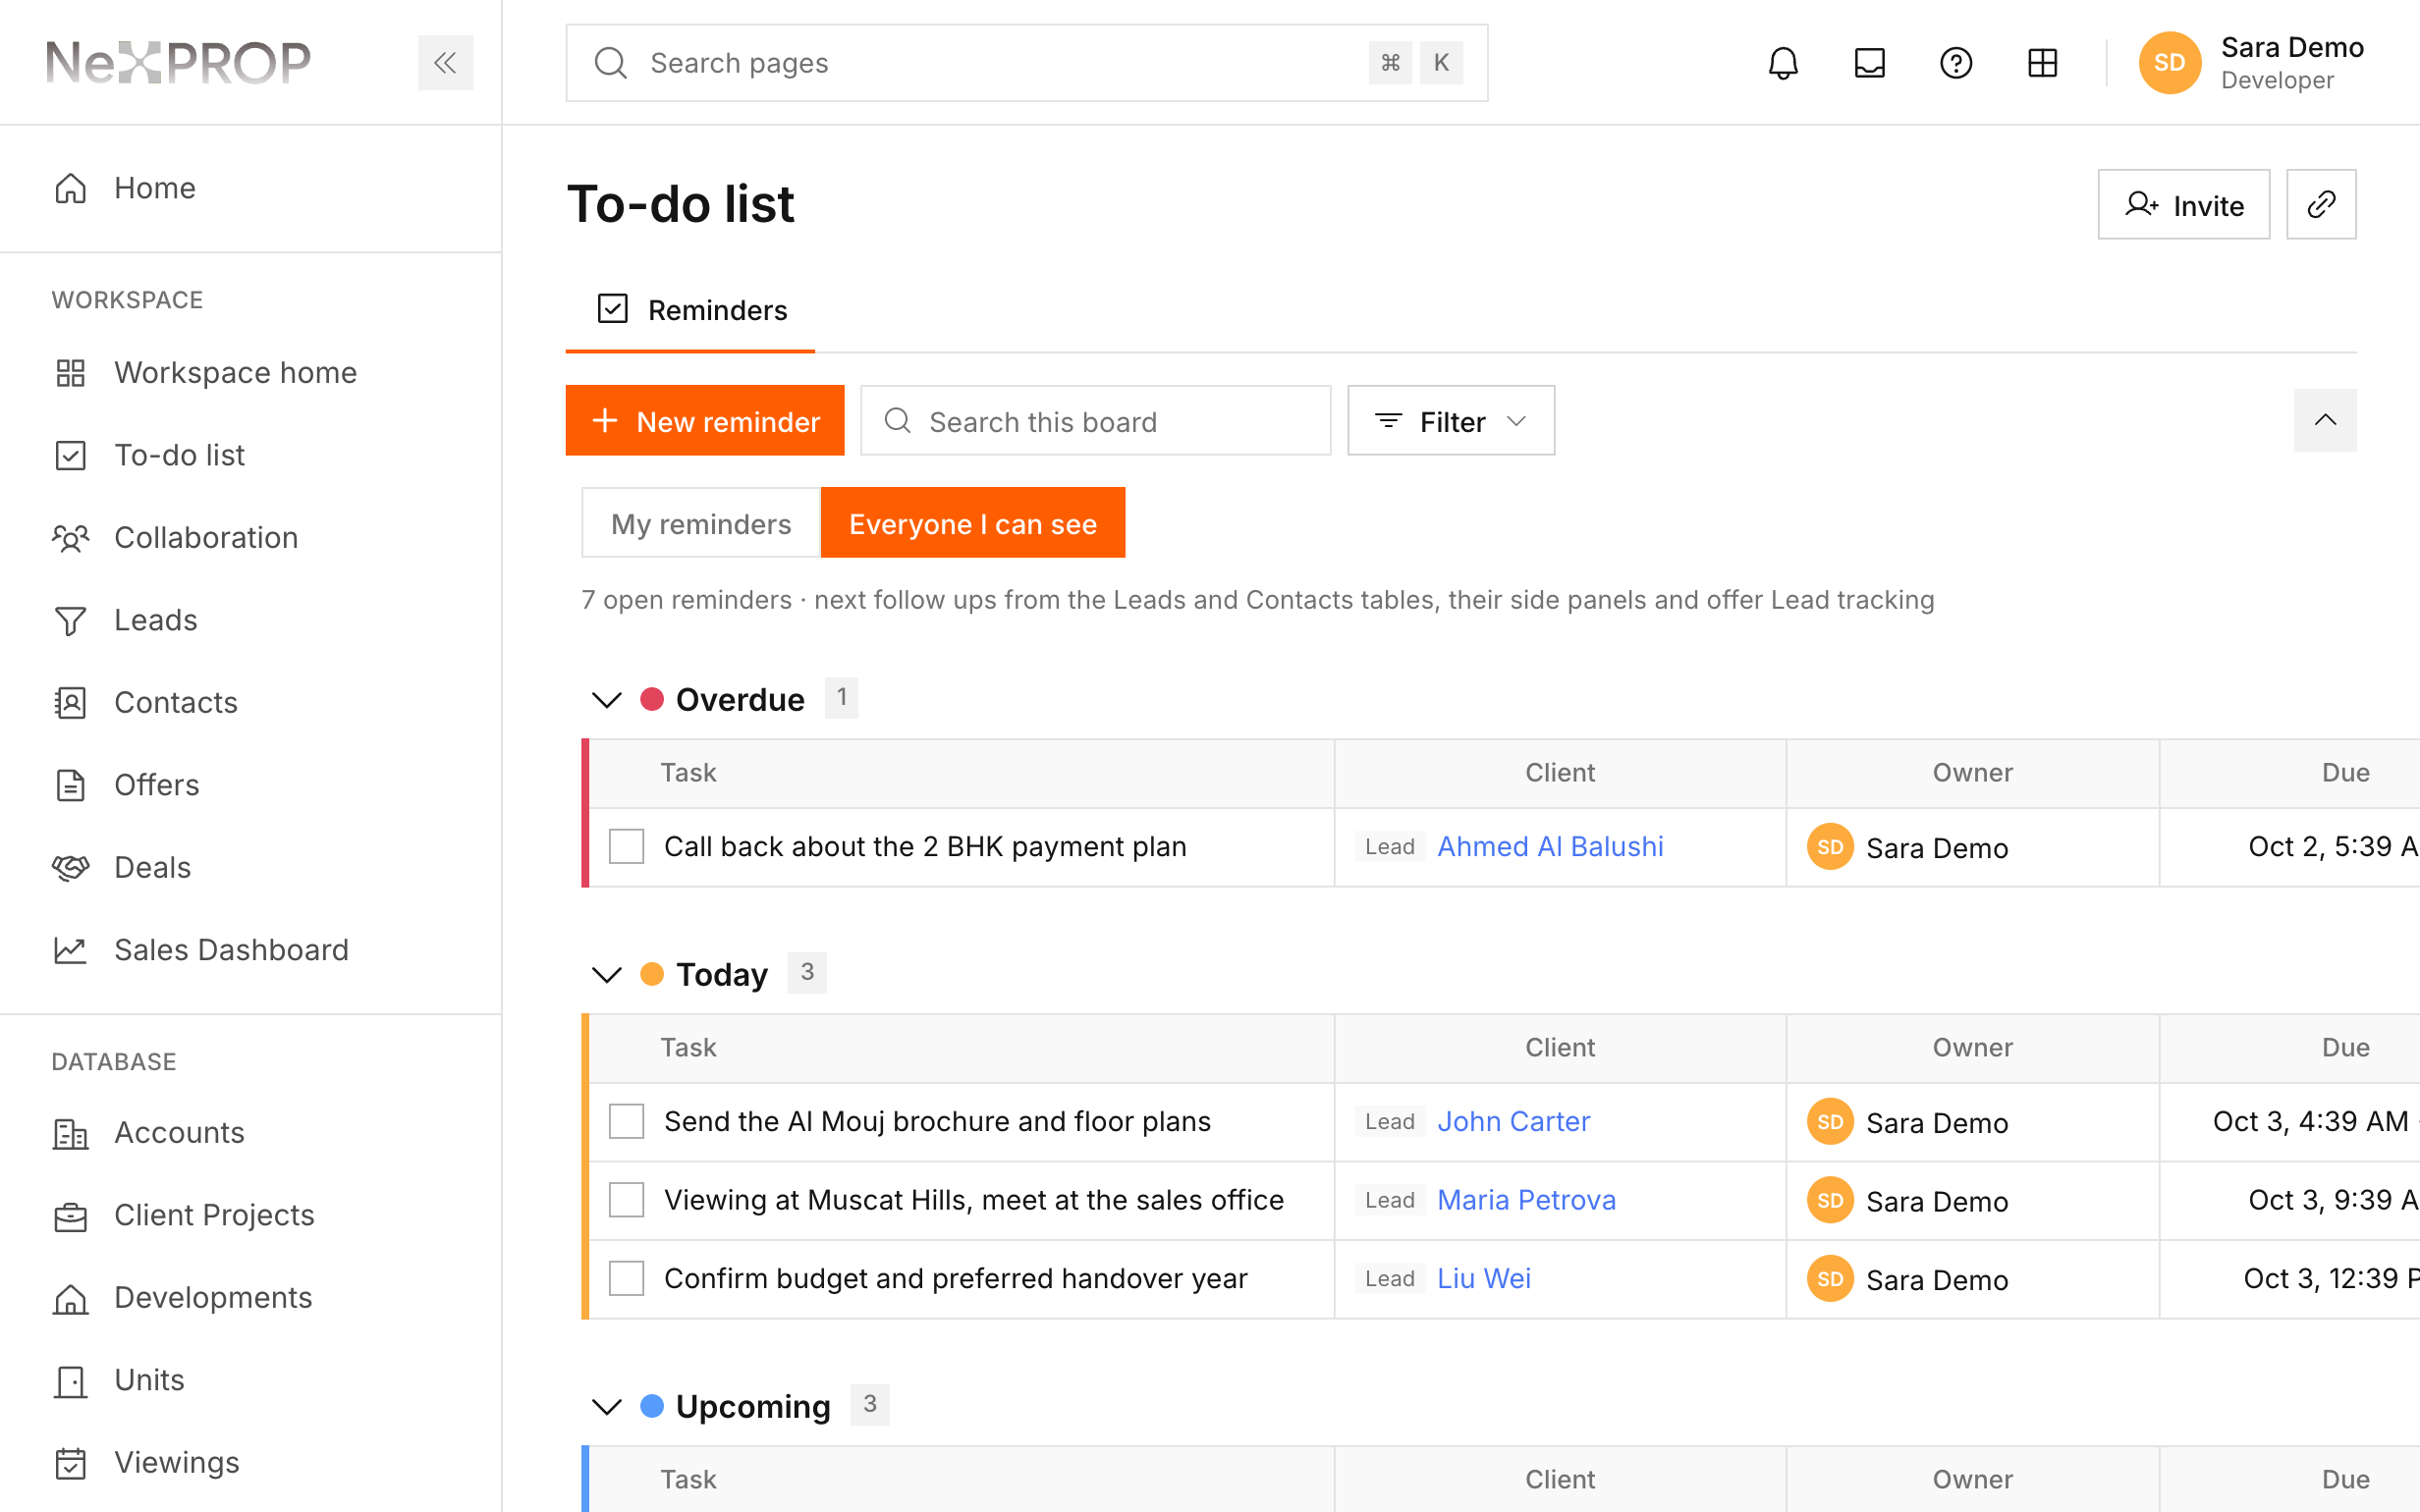Collapse the board toolbar with up chevron
This screenshot has width=2420, height=1512.
[x=2325, y=420]
